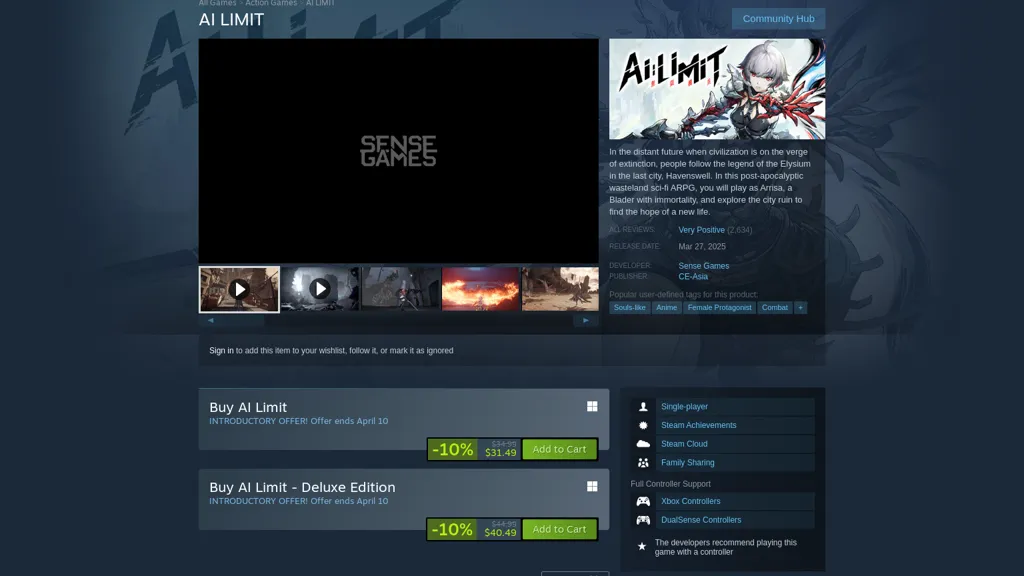
Task: Click the -10% badge for AI Limit
Action: [x=453, y=449]
